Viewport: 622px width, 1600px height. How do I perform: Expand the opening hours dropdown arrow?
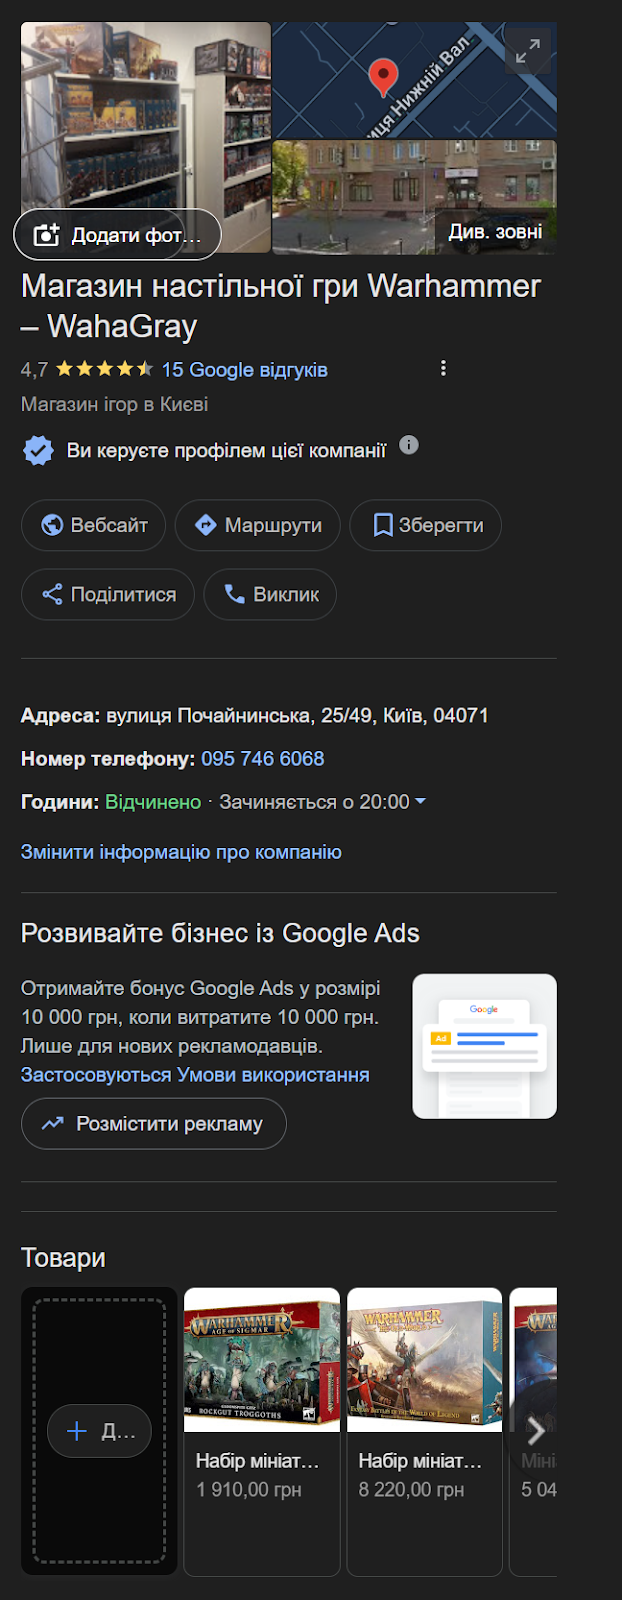point(420,802)
